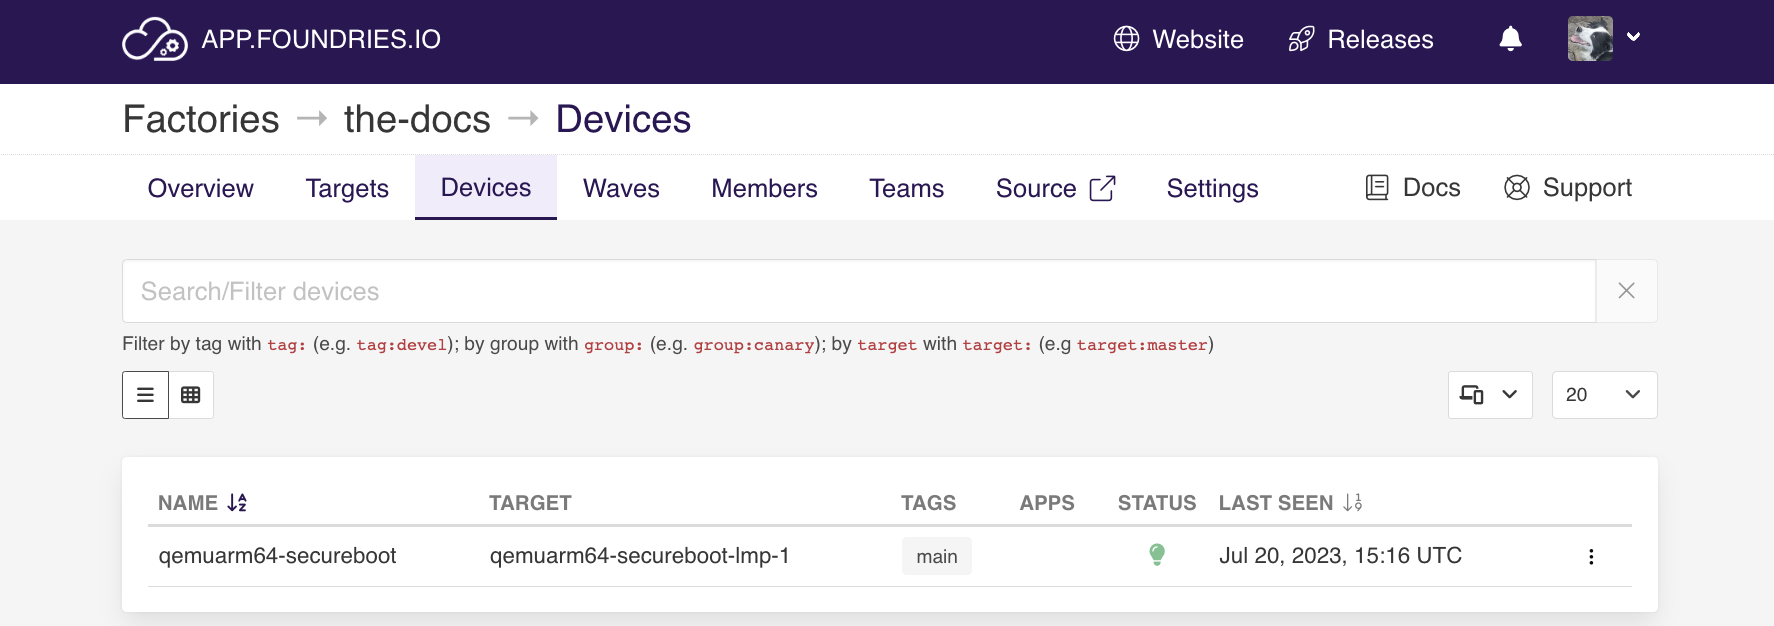1774x626 pixels.
Task: Open the device row three-dot menu
Action: pos(1591,557)
